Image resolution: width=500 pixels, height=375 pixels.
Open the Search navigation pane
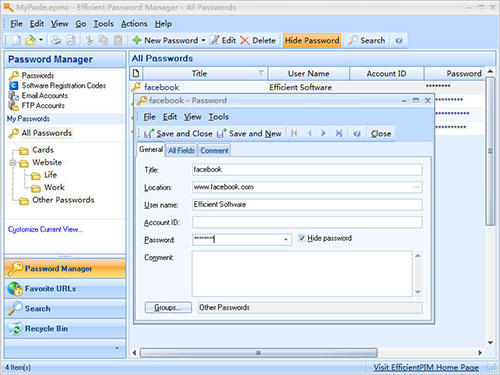click(x=65, y=309)
